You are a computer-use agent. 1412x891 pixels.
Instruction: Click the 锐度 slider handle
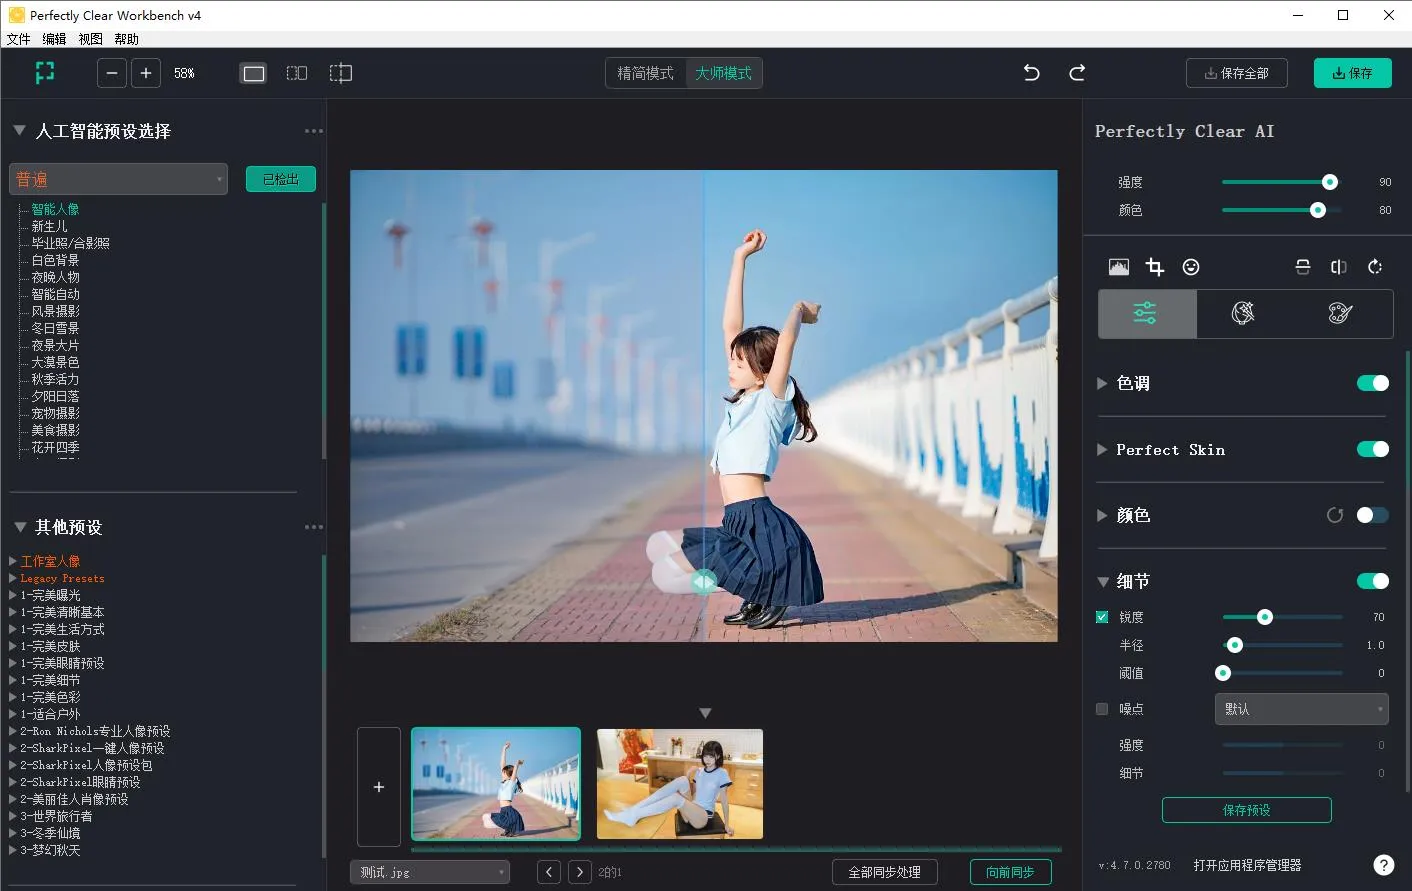(x=1265, y=617)
